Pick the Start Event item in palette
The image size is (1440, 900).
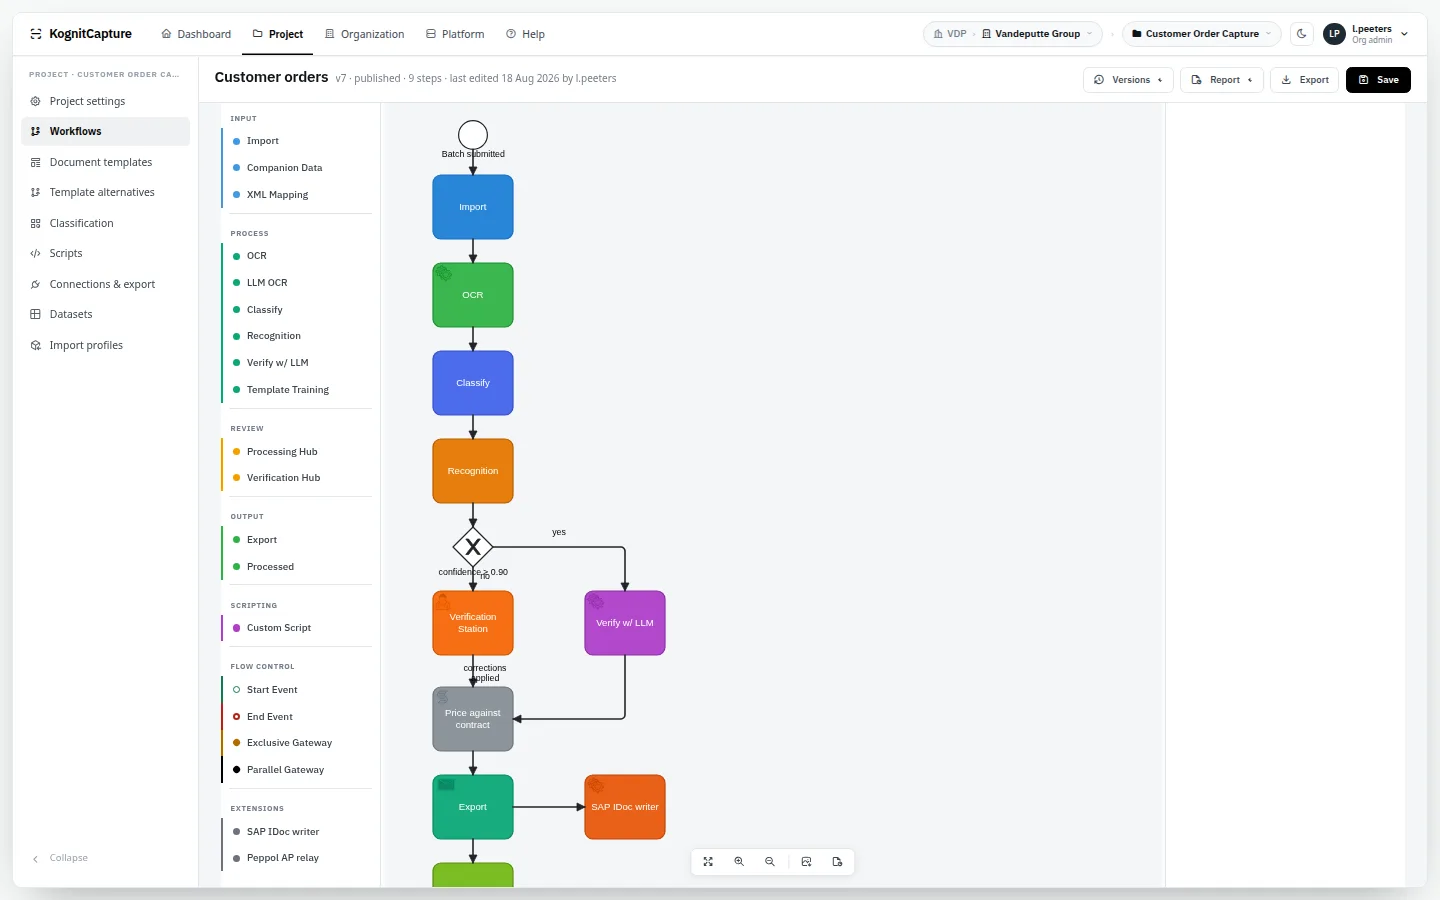tap(298, 690)
